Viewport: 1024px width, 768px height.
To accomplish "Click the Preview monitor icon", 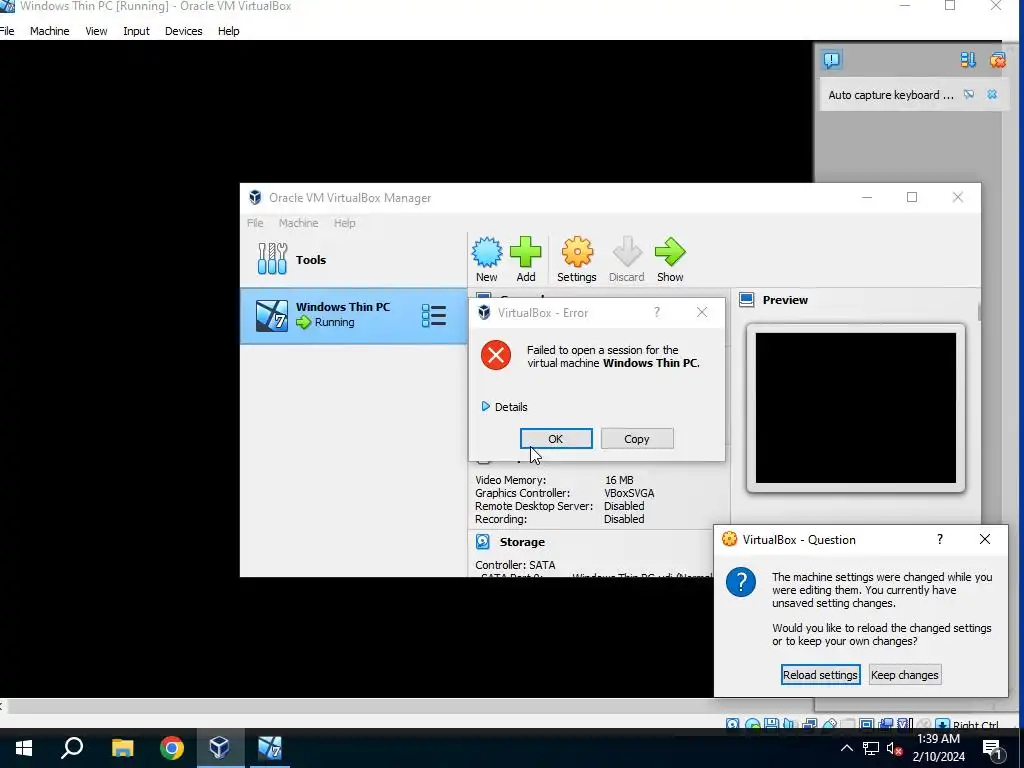I will point(746,300).
